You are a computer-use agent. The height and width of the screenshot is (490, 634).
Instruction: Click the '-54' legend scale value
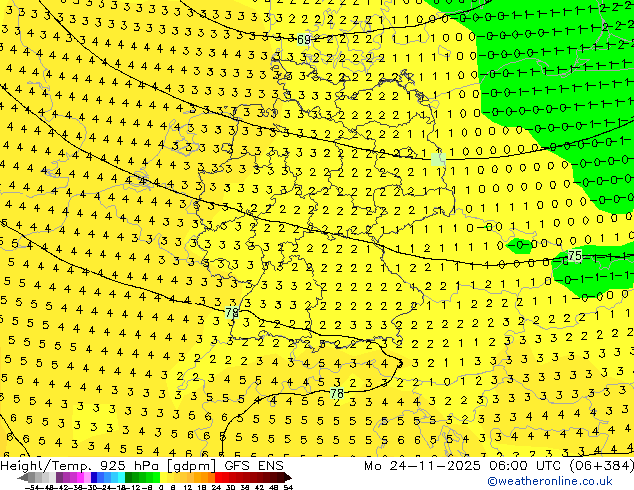click(32, 487)
